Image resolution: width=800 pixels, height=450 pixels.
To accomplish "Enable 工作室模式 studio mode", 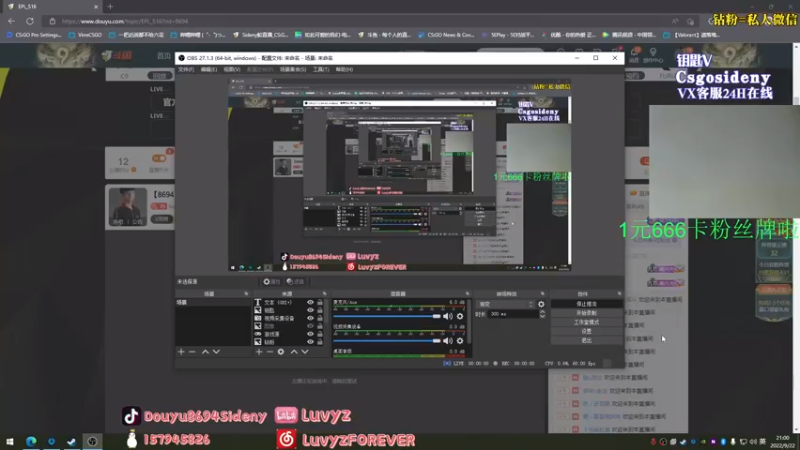I will coord(586,322).
